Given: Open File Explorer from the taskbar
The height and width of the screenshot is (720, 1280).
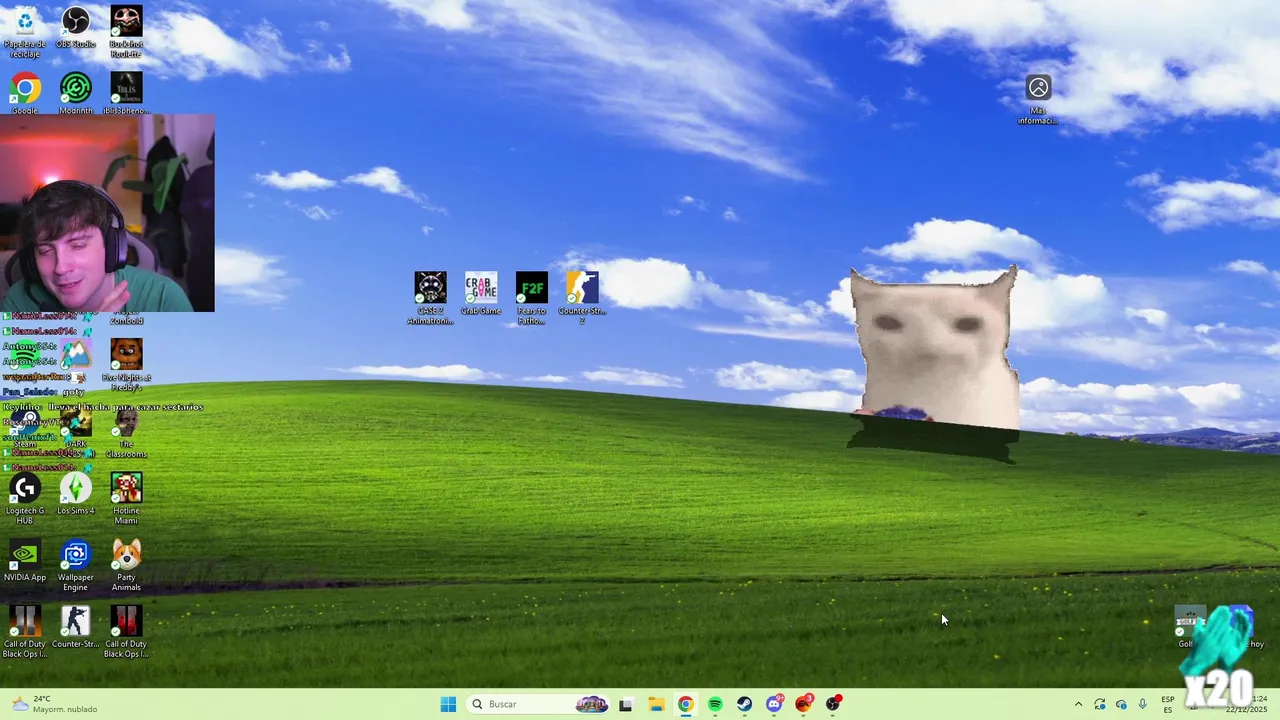Looking at the screenshot, I should 656,704.
